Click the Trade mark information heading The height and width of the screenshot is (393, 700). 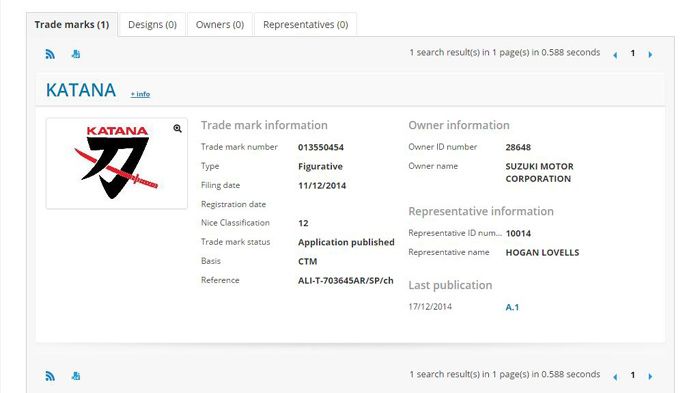pos(264,125)
